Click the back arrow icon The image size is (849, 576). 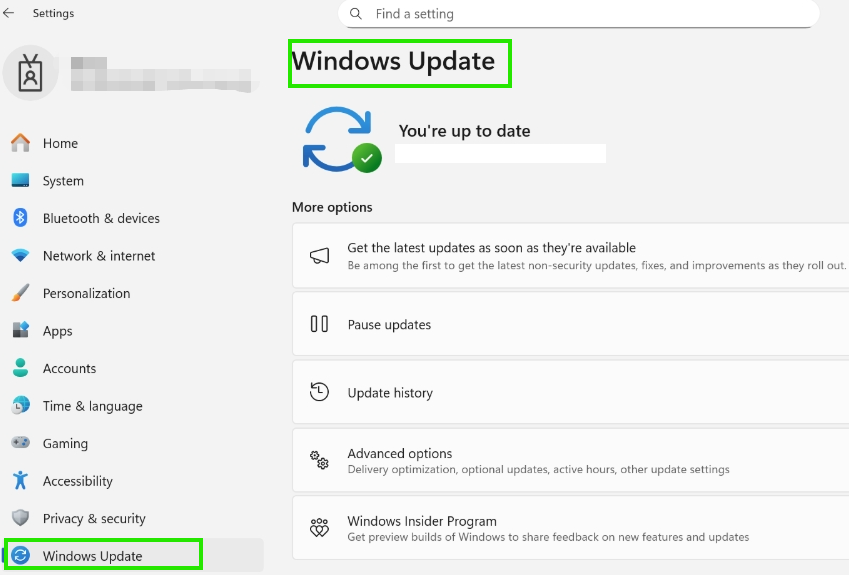point(8,13)
